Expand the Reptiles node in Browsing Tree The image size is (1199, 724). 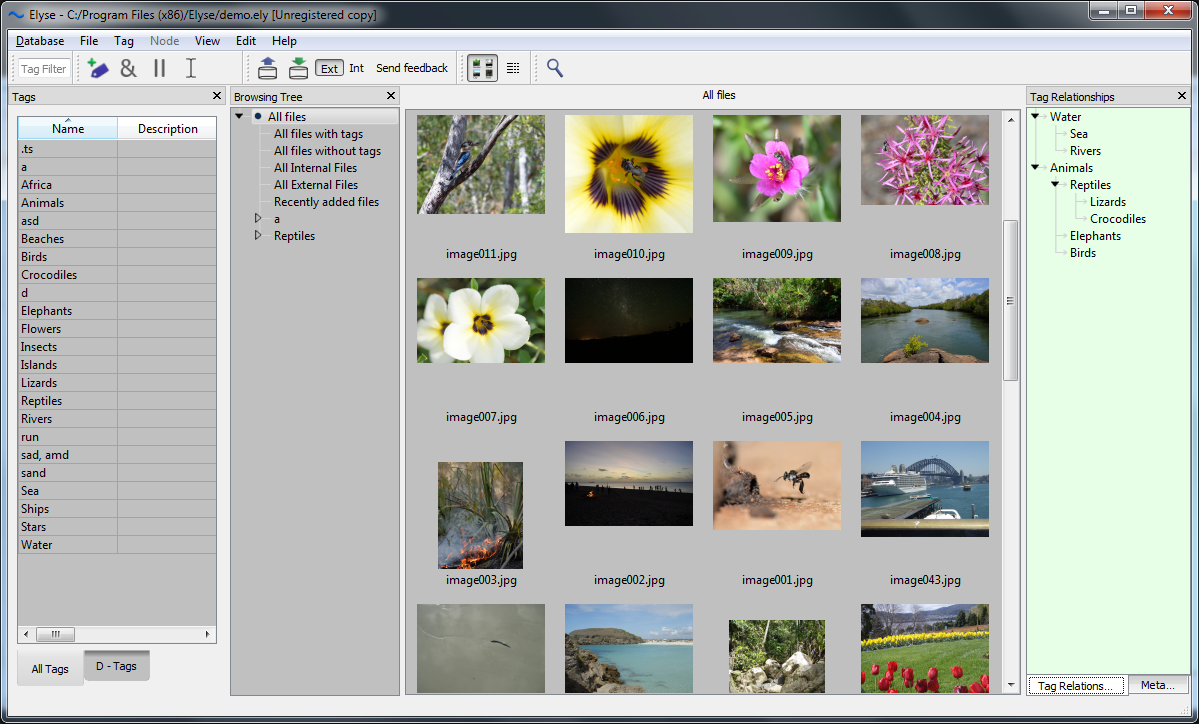point(258,236)
